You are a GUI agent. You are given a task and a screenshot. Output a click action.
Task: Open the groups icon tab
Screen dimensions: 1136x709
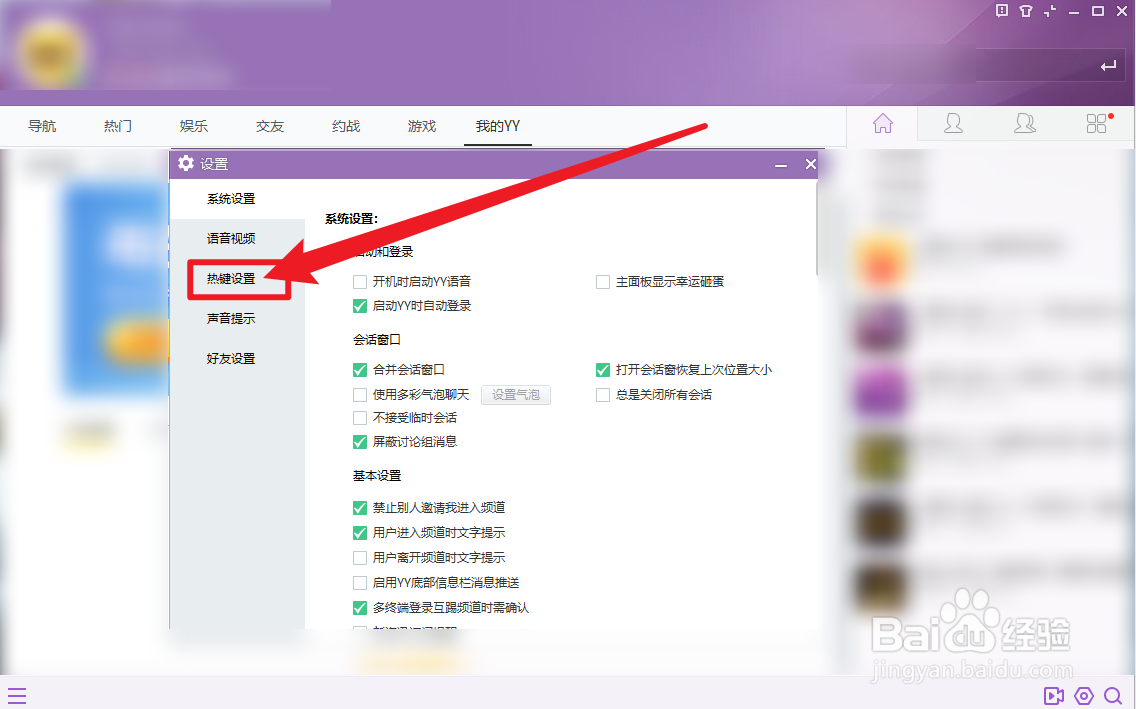click(x=1024, y=124)
